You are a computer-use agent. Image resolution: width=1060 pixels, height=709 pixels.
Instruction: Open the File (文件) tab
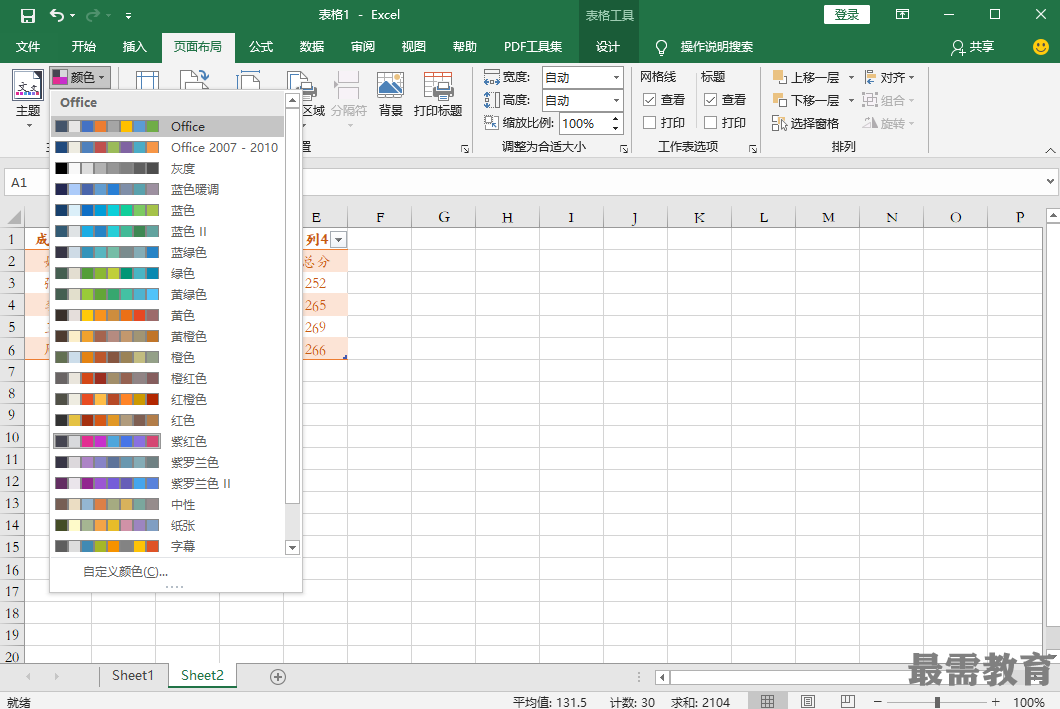coord(28,47)
